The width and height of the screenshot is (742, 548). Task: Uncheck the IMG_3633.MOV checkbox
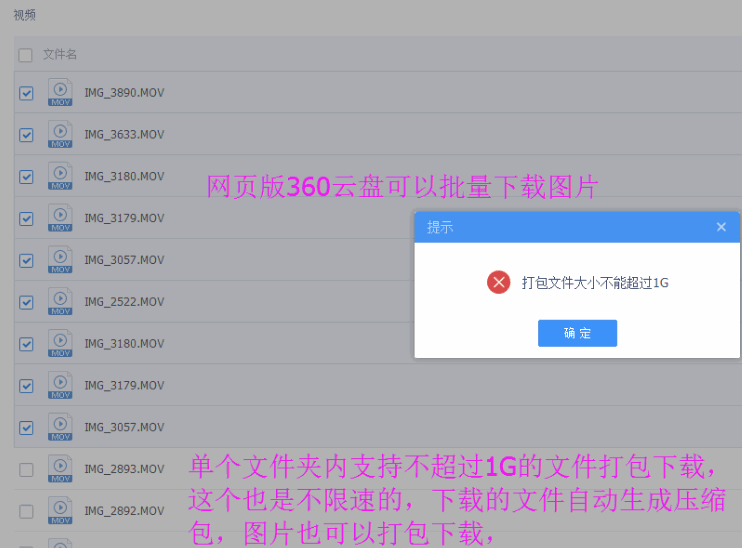pos(26,135)
